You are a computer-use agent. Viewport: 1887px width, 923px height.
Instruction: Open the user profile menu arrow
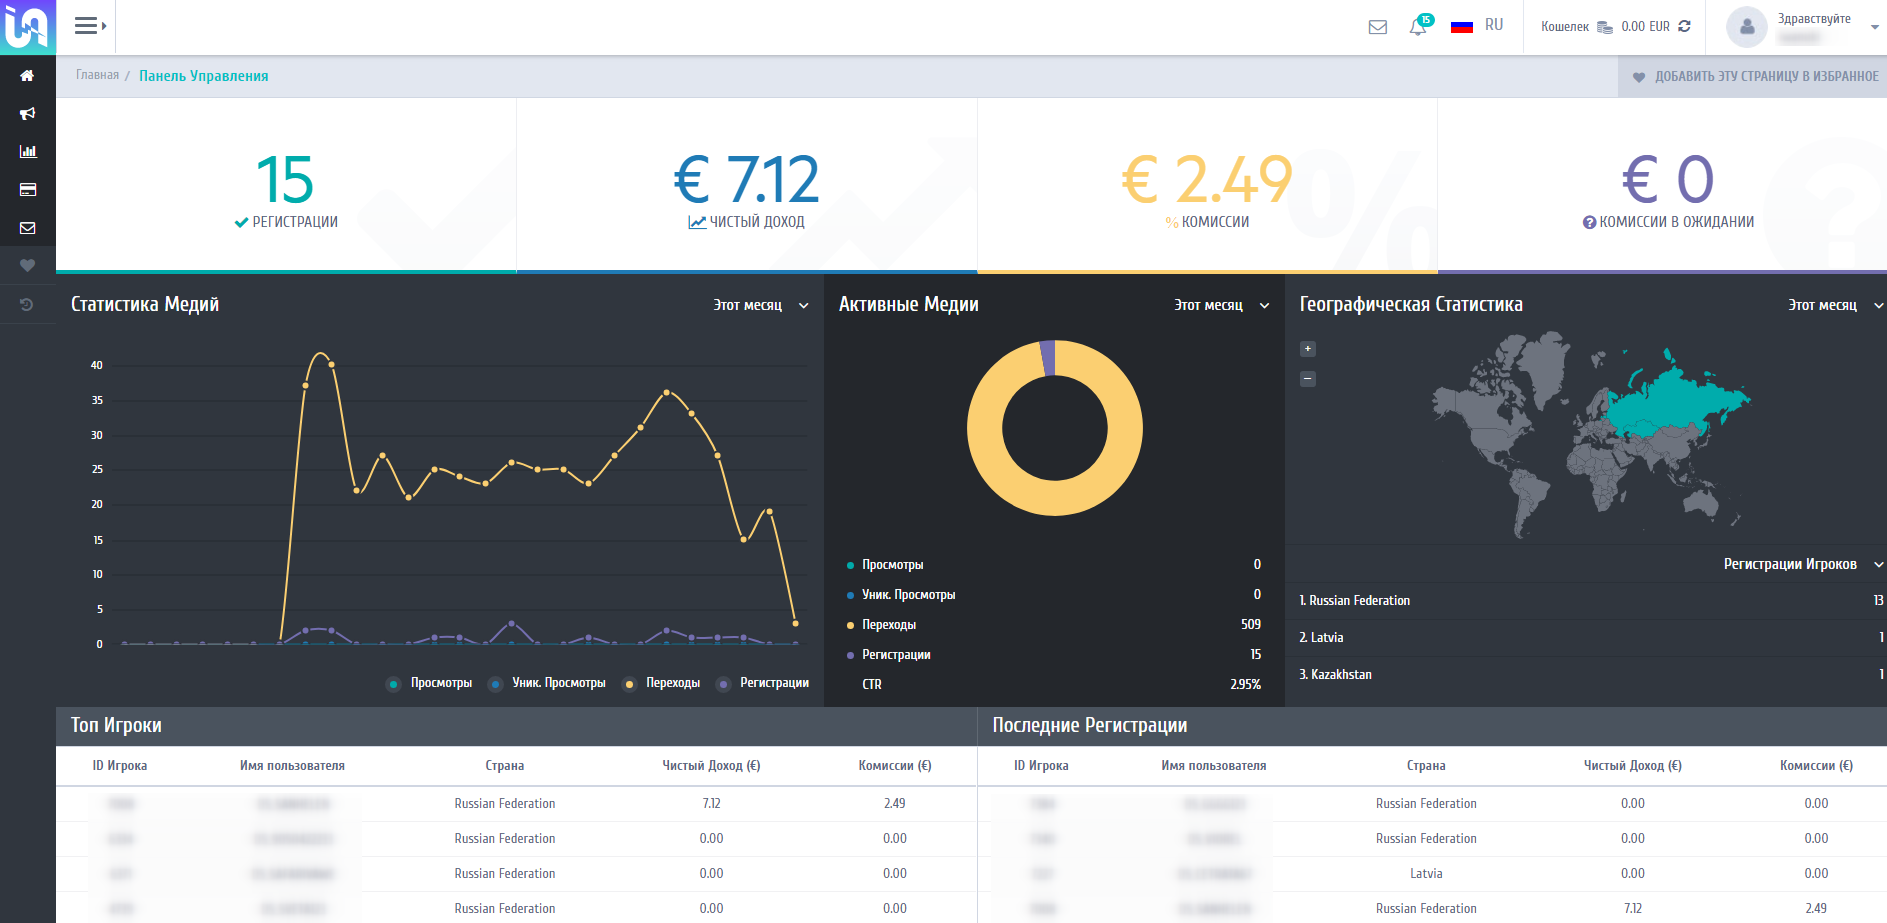pos(1874,27)
